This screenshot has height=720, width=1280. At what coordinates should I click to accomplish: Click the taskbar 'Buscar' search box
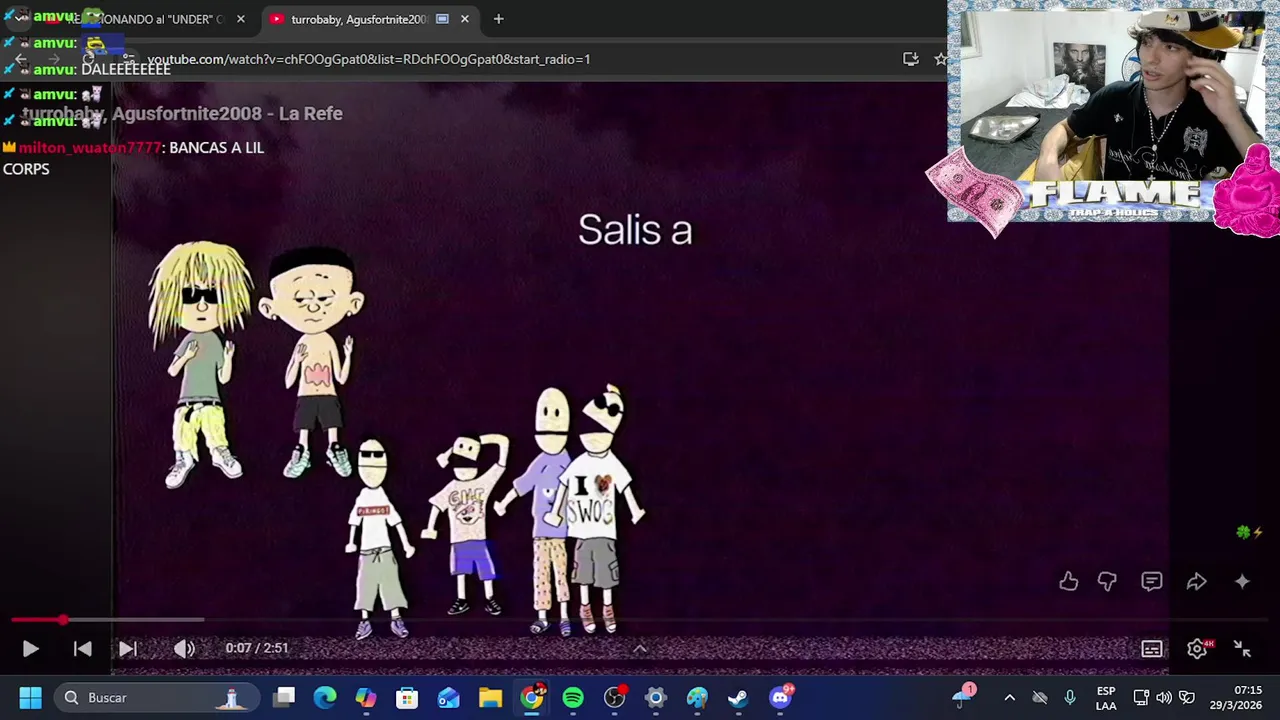(156, 698)
